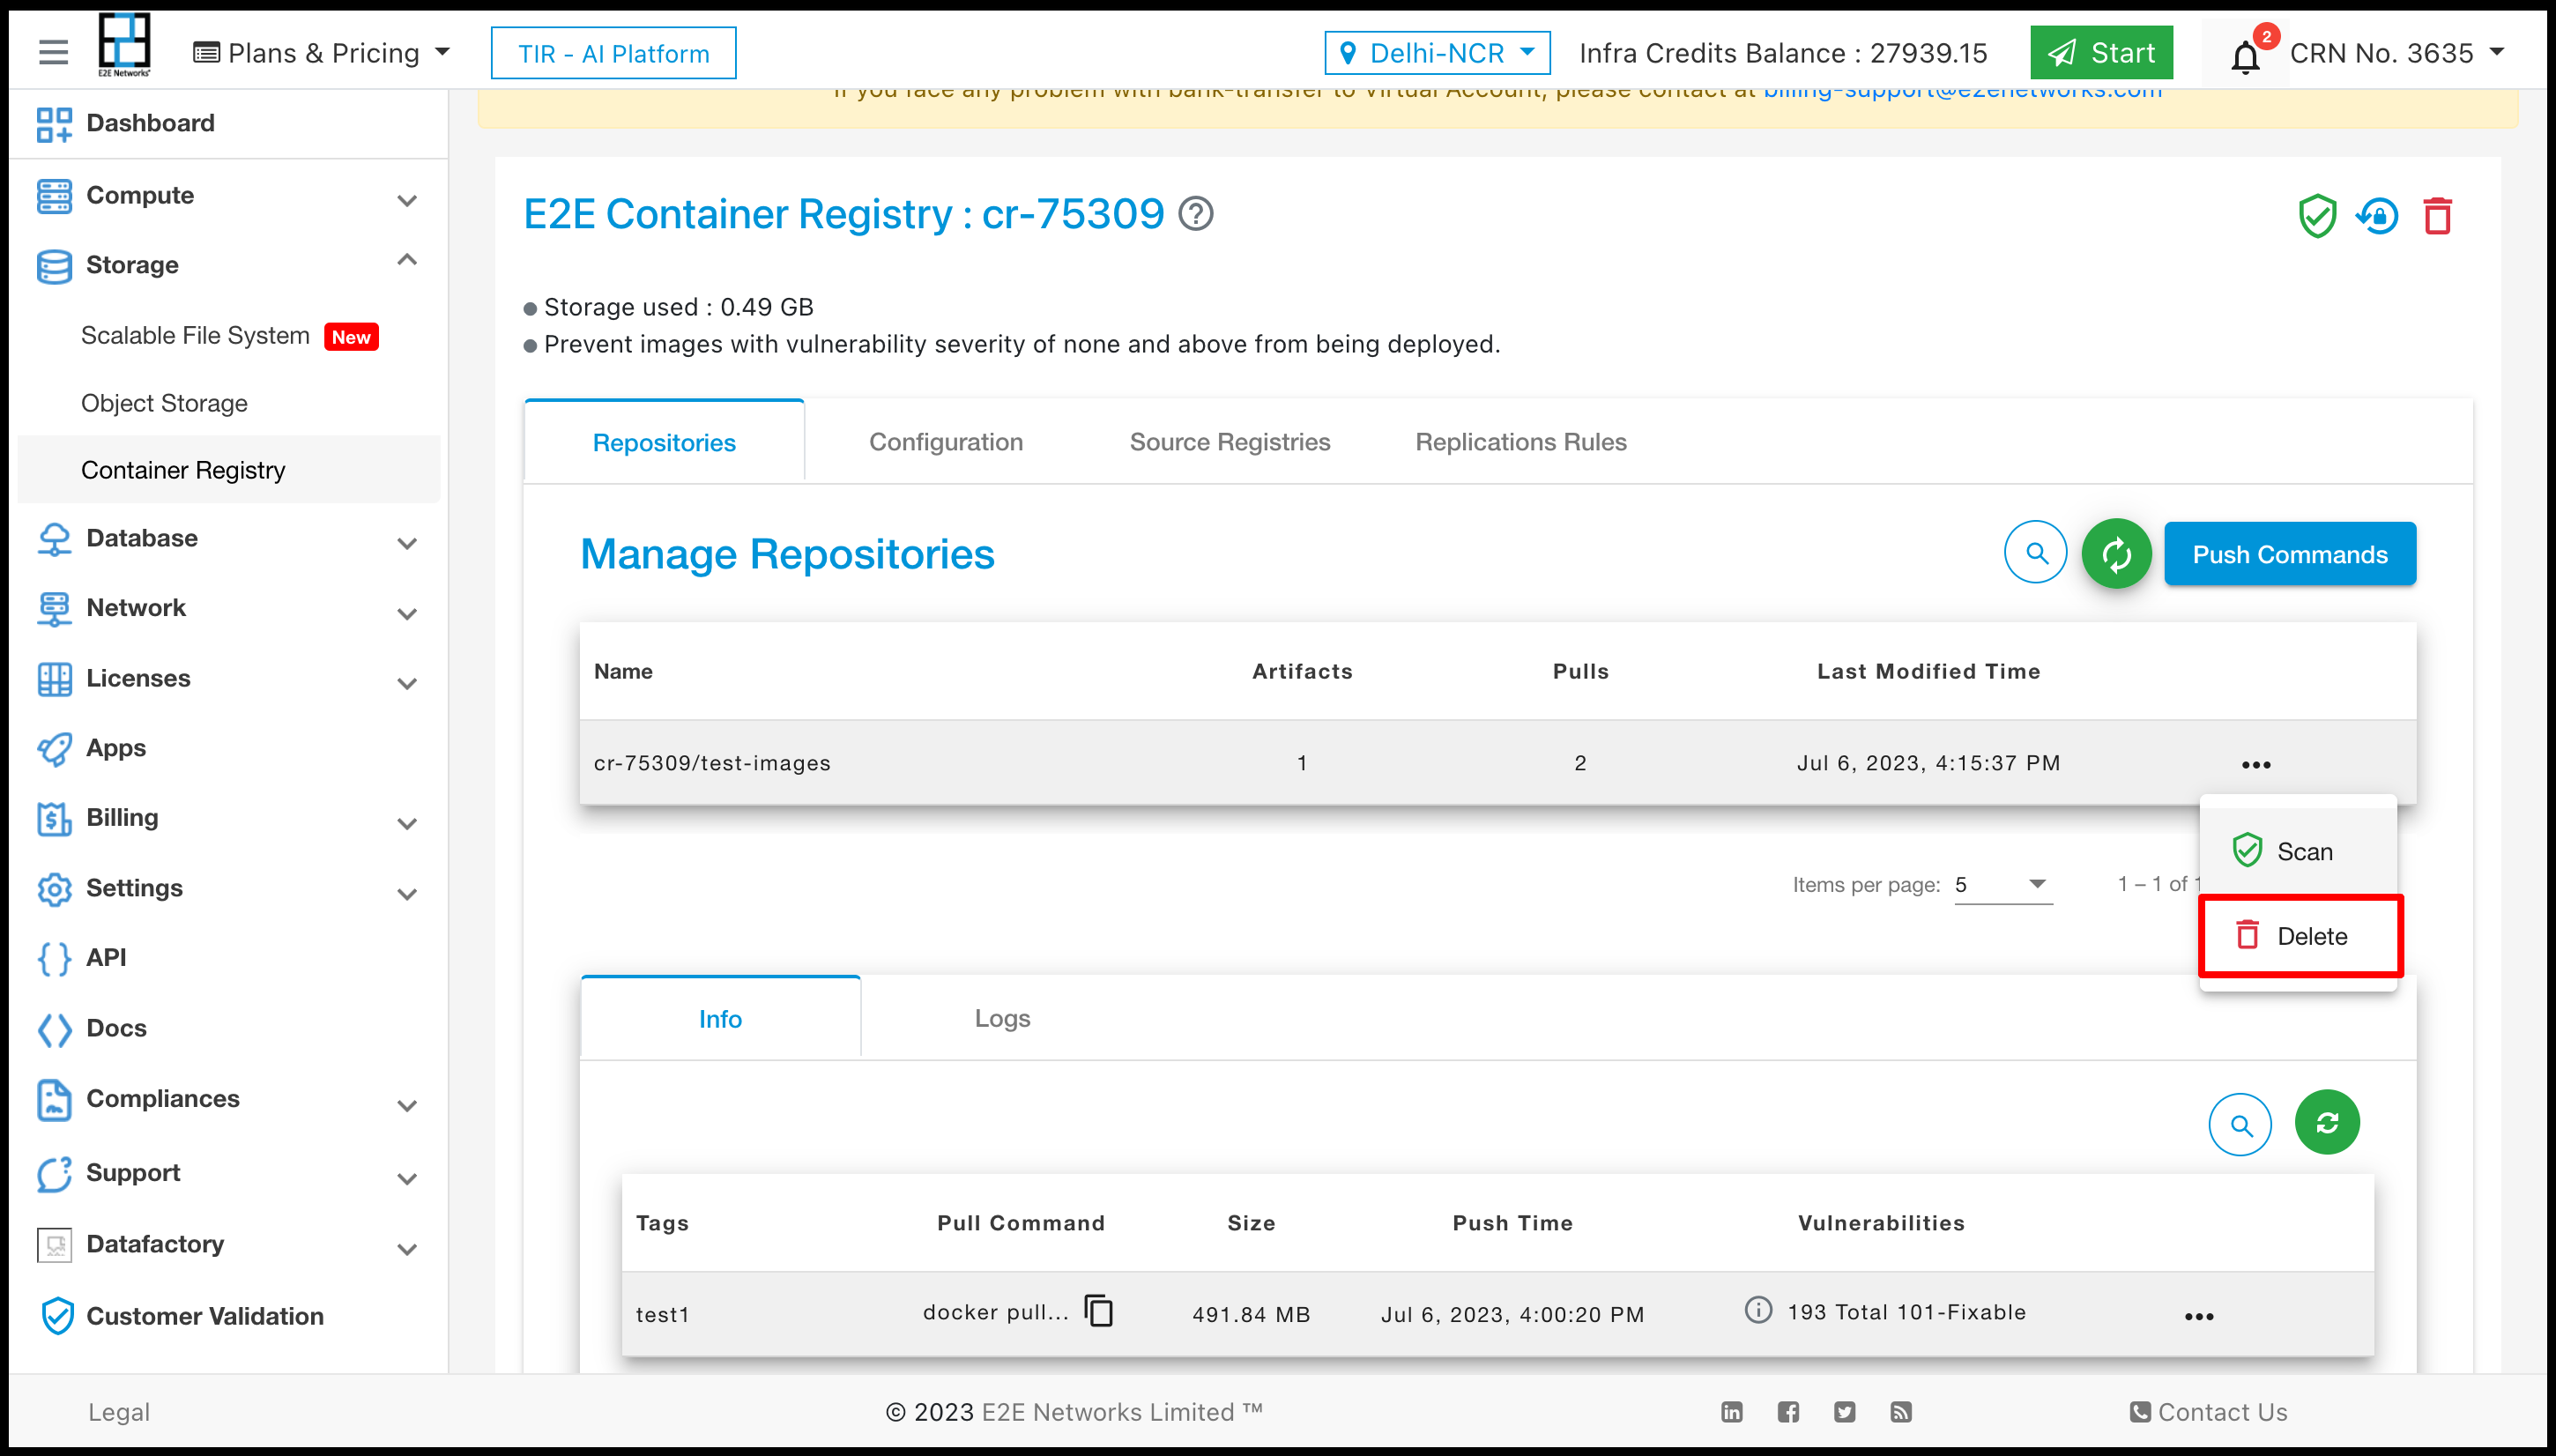Image resolution: width=2556 pixels, height=1456 pixels.
Task: Switch to the Replications Rules tab
Action: (1520, 442)
